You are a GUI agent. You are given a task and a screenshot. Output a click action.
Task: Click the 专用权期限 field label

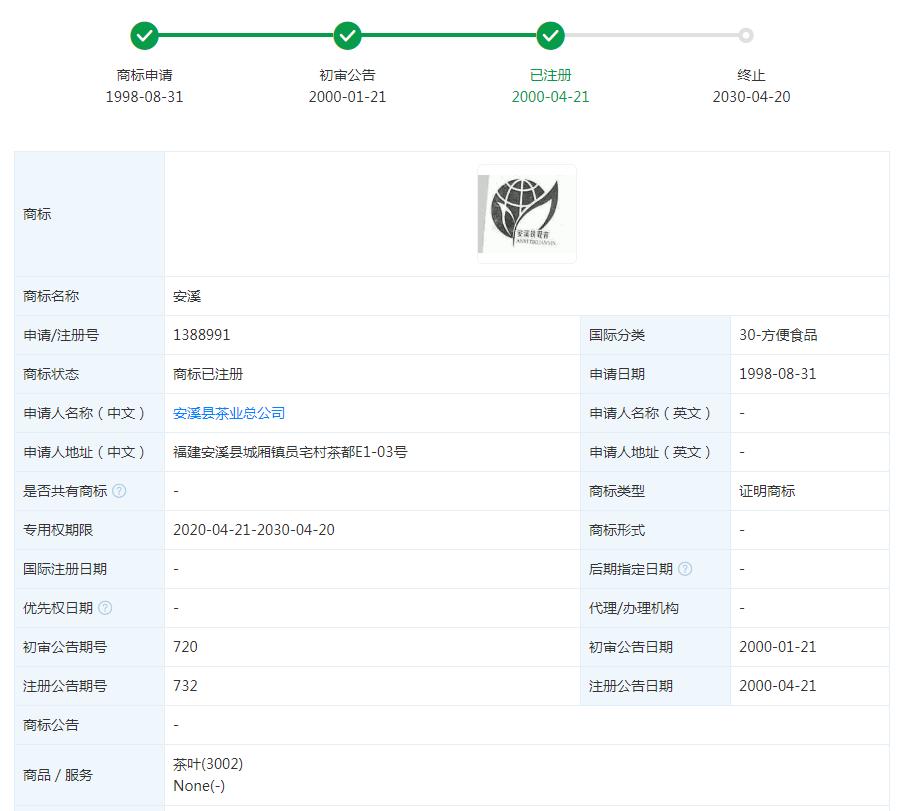(x=58, y=530)
